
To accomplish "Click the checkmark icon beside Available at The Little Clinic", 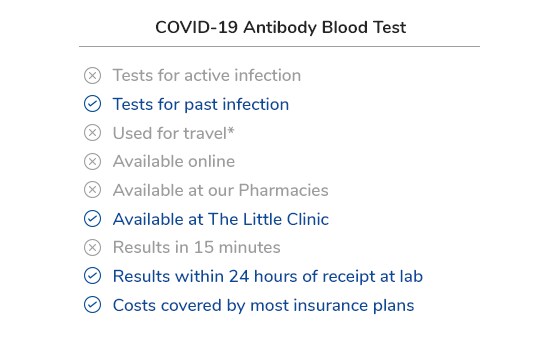I will 92,219.
